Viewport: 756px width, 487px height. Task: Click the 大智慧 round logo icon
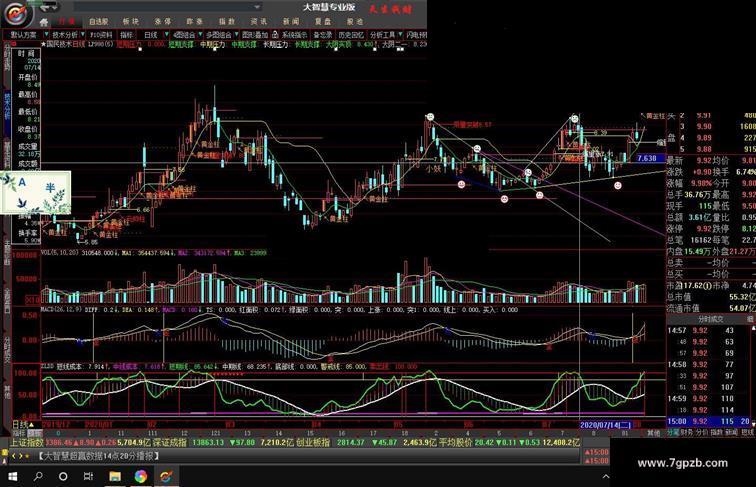point(17,14)
